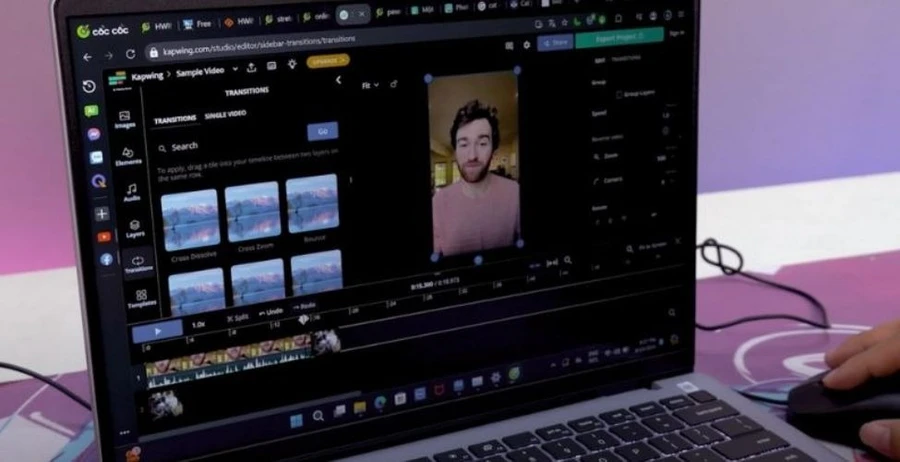Click the yellow UPGRADE button

click(x=328, y=60)
